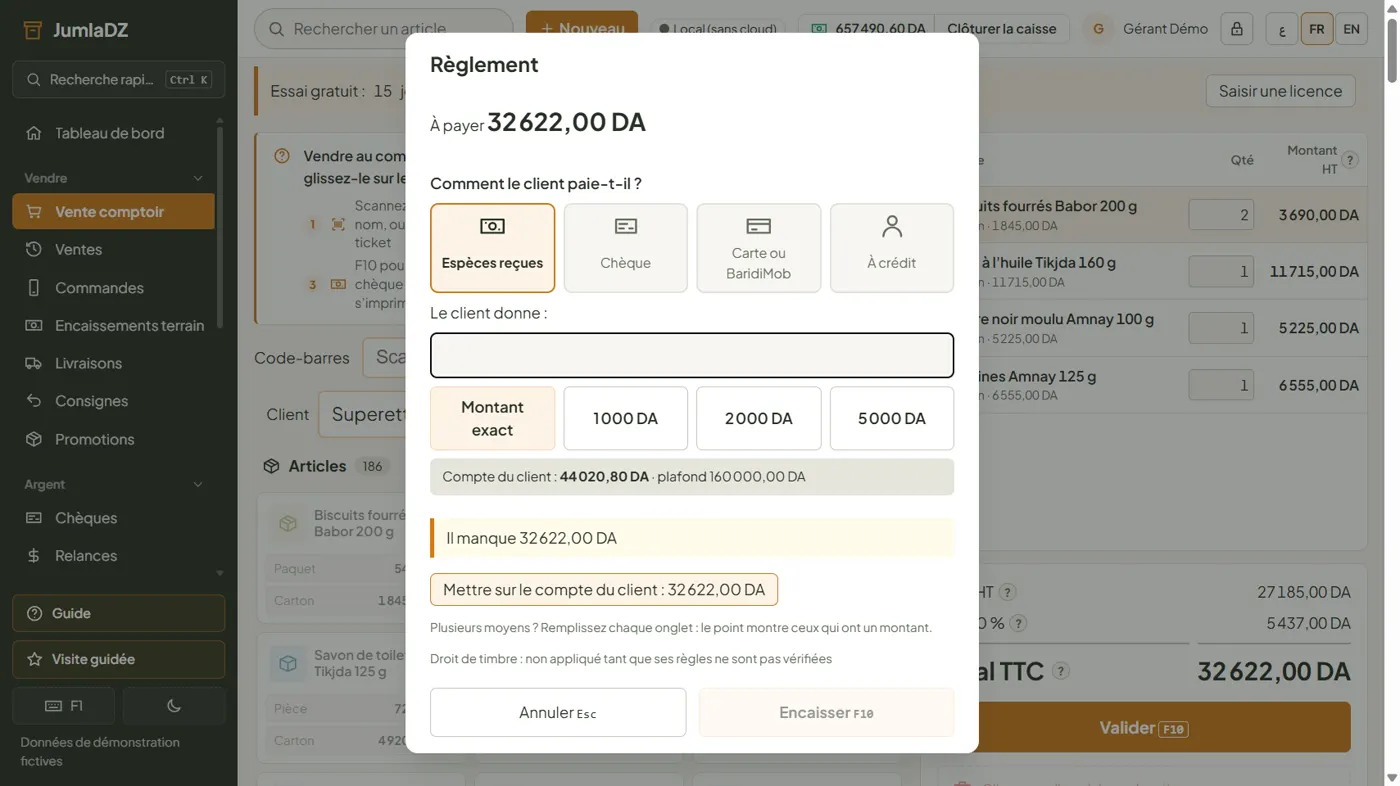
Task: Select the À crédit payment tab
Action: [892, 248]
